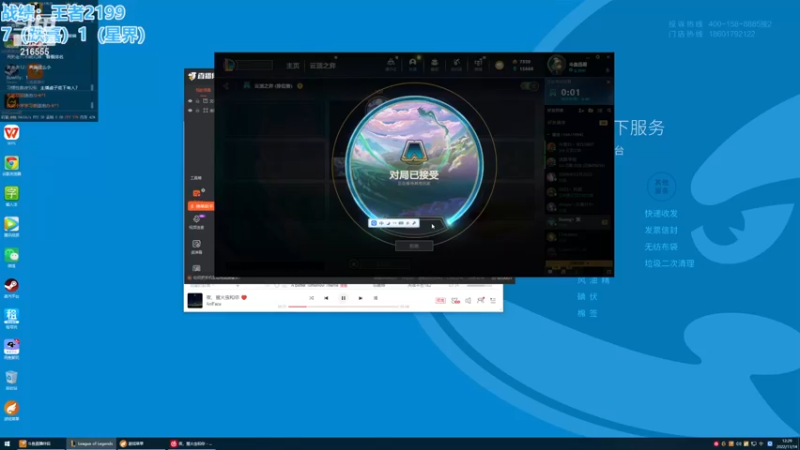Open the green 字 input method desktop icon

[11, 194]
